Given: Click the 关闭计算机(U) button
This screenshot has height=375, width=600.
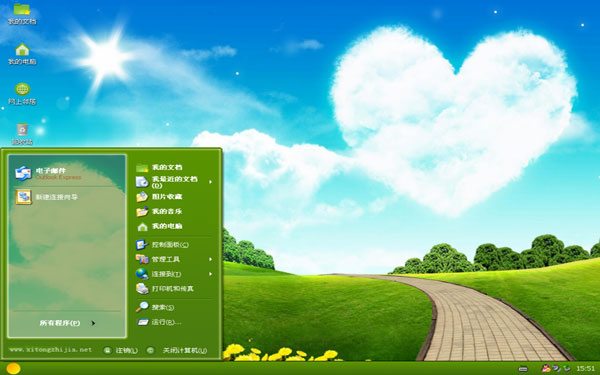Looking at the screenshot, I should [177, 350].
